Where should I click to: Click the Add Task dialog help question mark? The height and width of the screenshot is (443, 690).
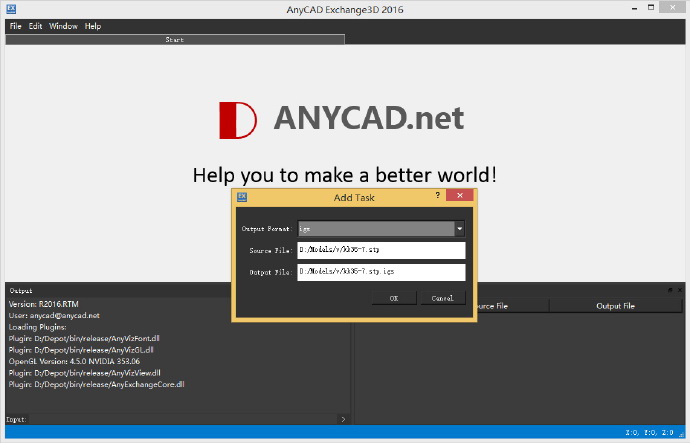pyautogui.click(x=437, y=195)
